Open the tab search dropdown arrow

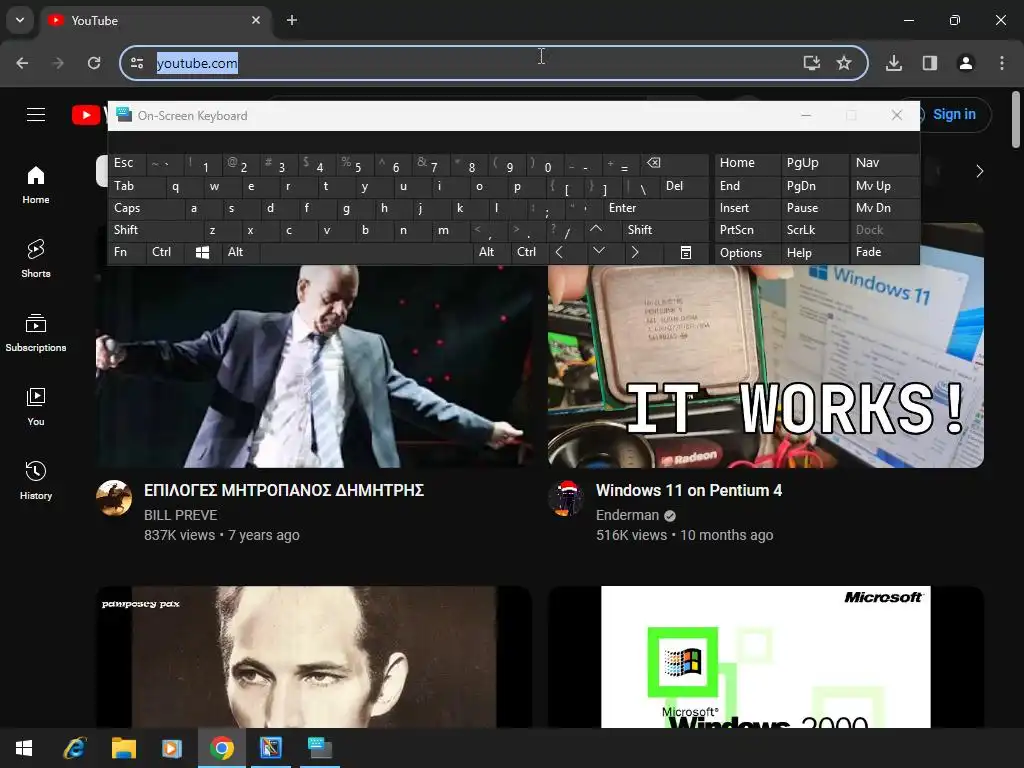click(20, 20)
